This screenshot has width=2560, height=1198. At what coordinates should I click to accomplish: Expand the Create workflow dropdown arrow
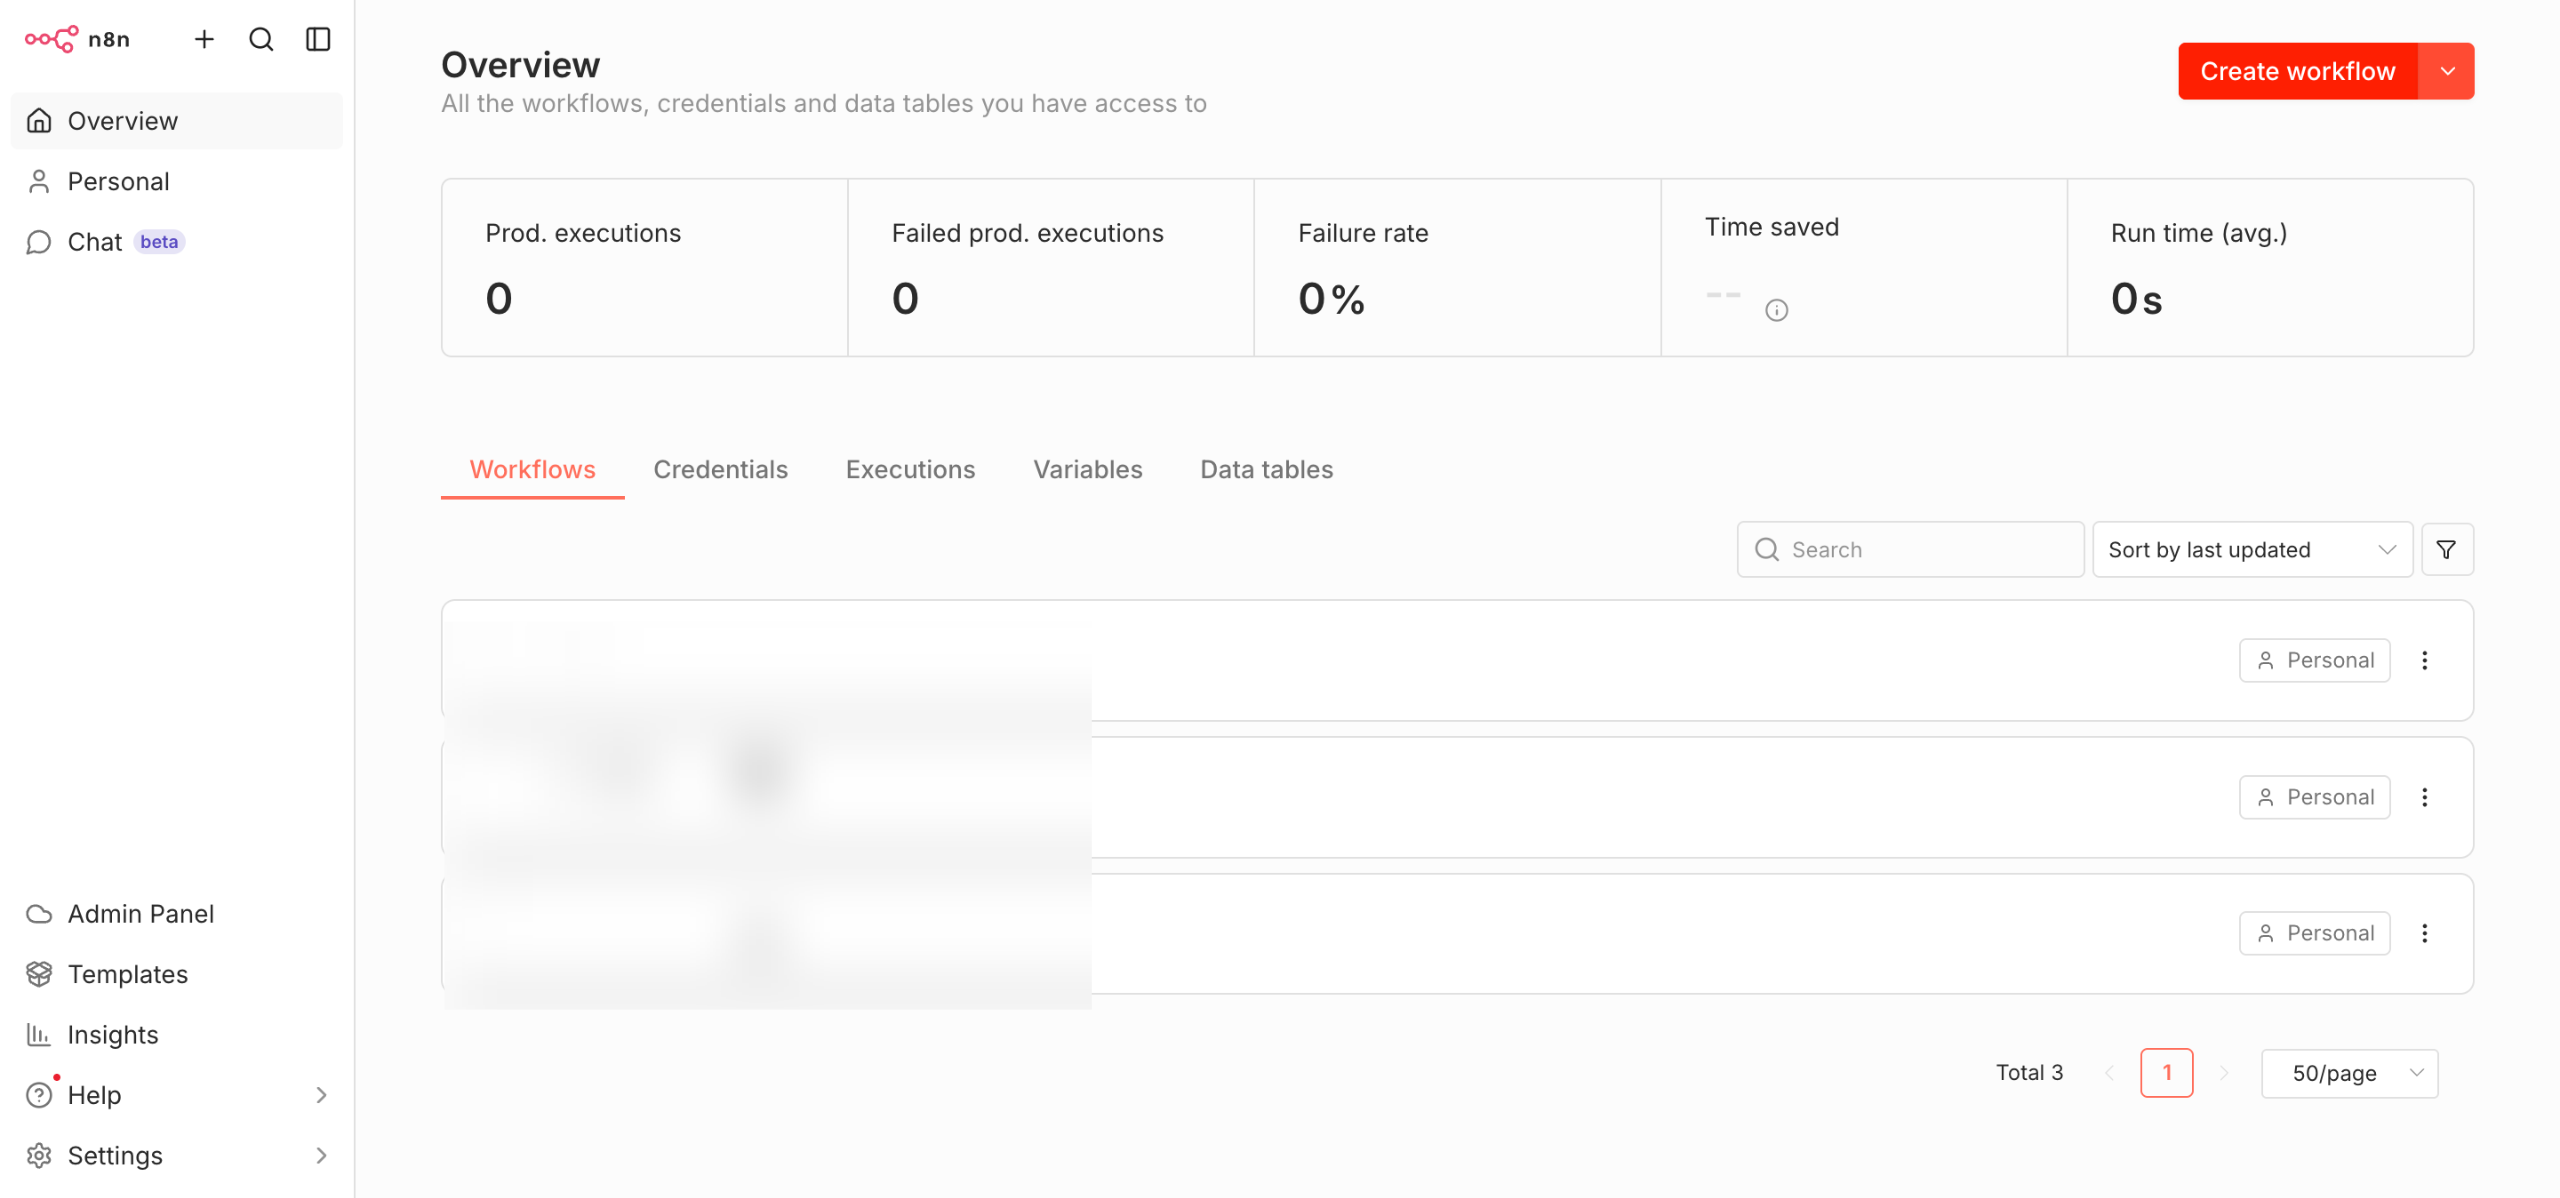click(x=2447, y=71)
